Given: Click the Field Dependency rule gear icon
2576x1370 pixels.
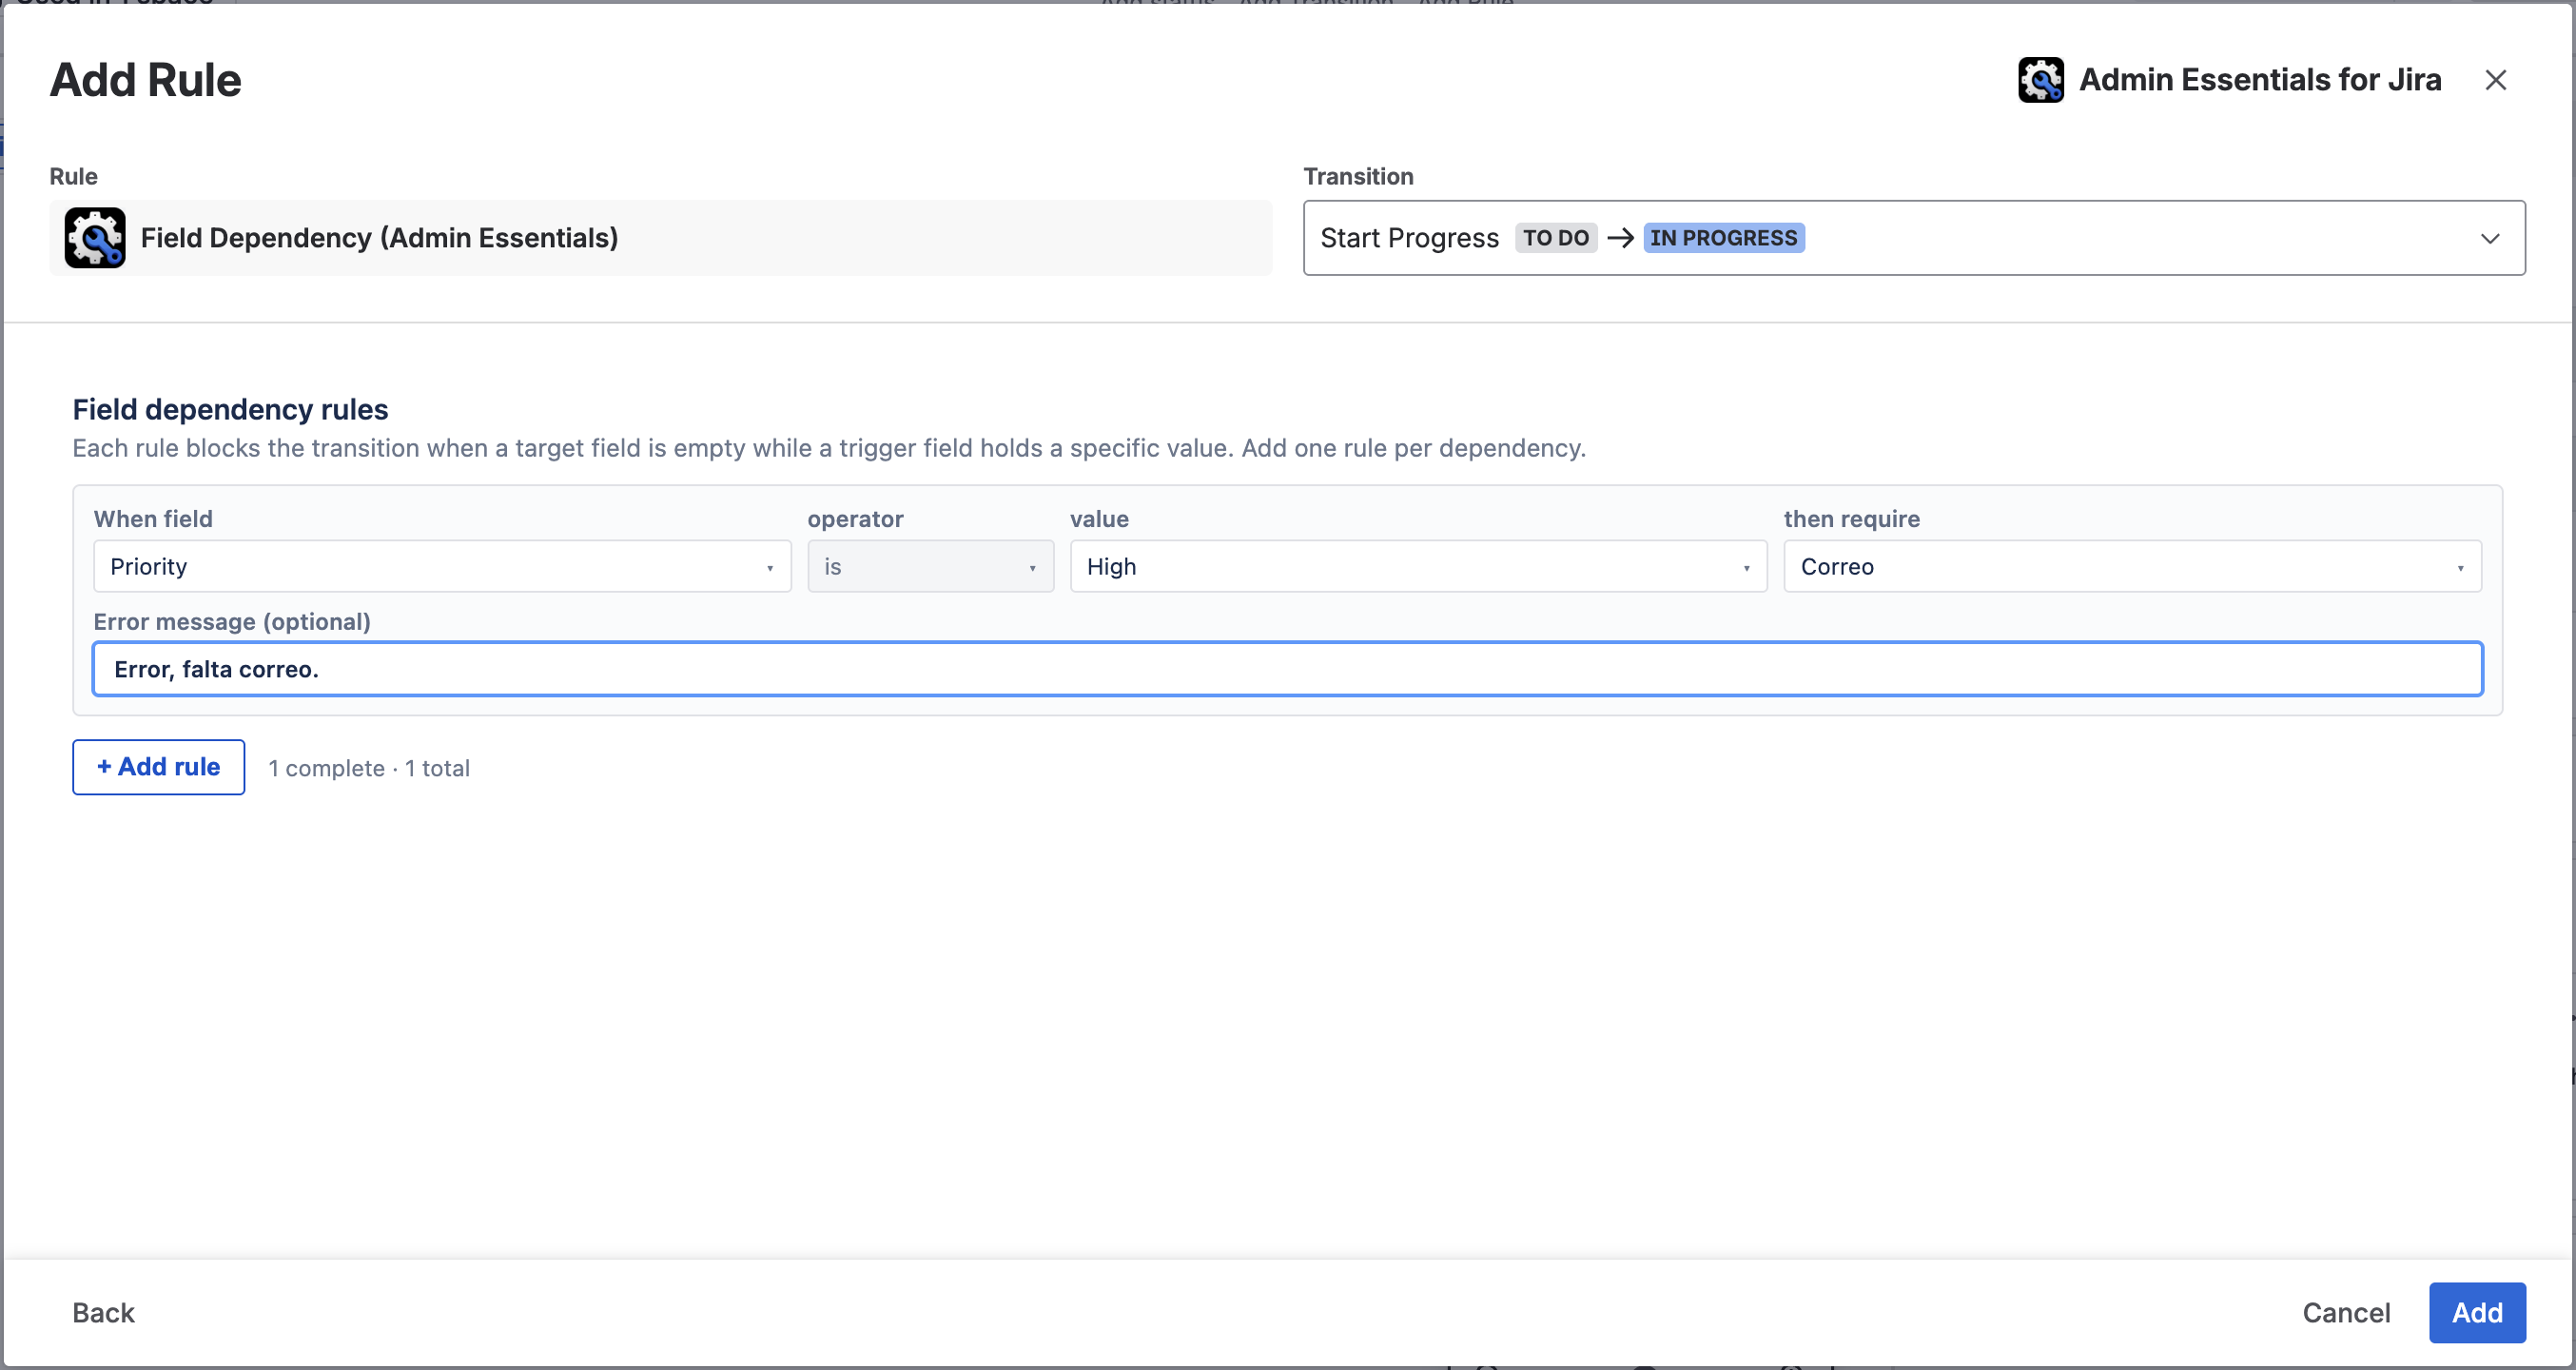Looking at the screenshot, I should point(95,238).
